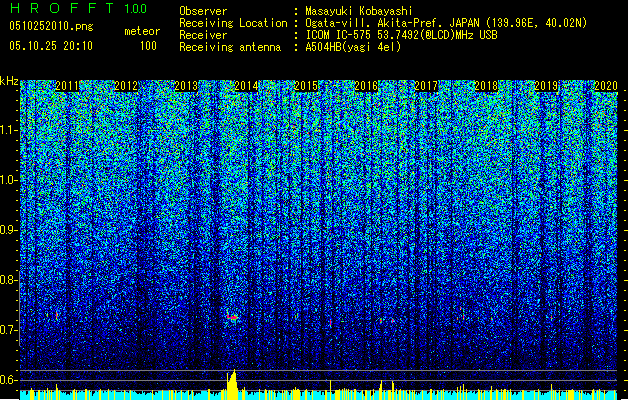Screen dimensions: 629x400
Task: Click the 1.0 kHz axis label
Action: [9, 180]
